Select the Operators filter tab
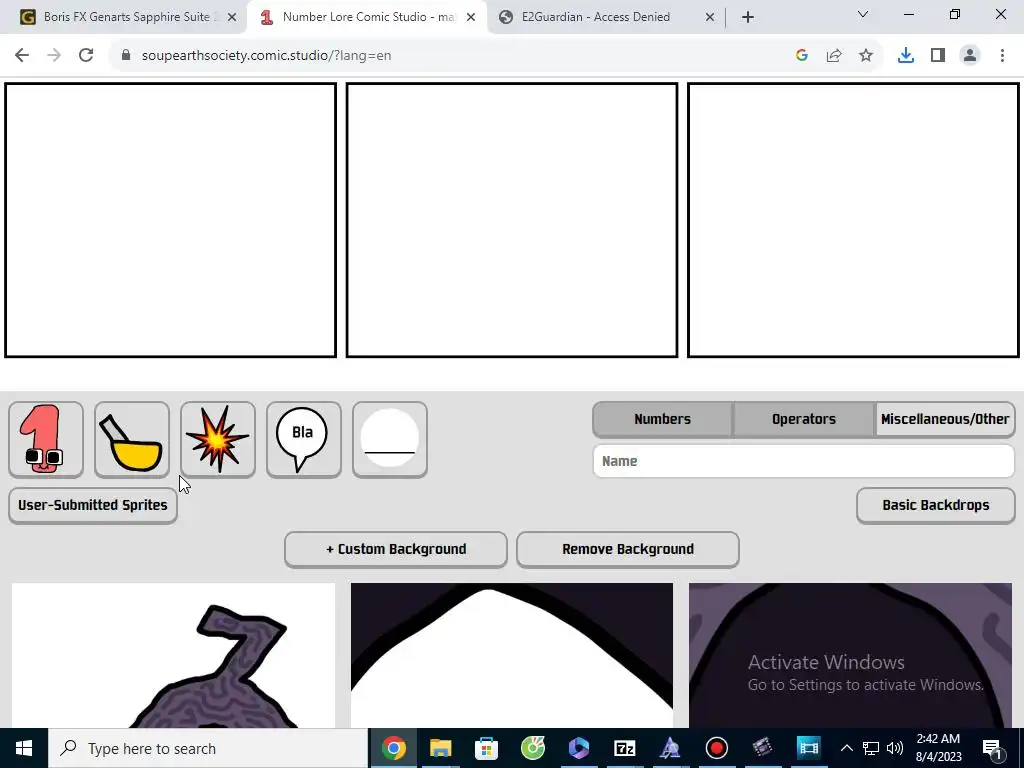 point(804,419)
